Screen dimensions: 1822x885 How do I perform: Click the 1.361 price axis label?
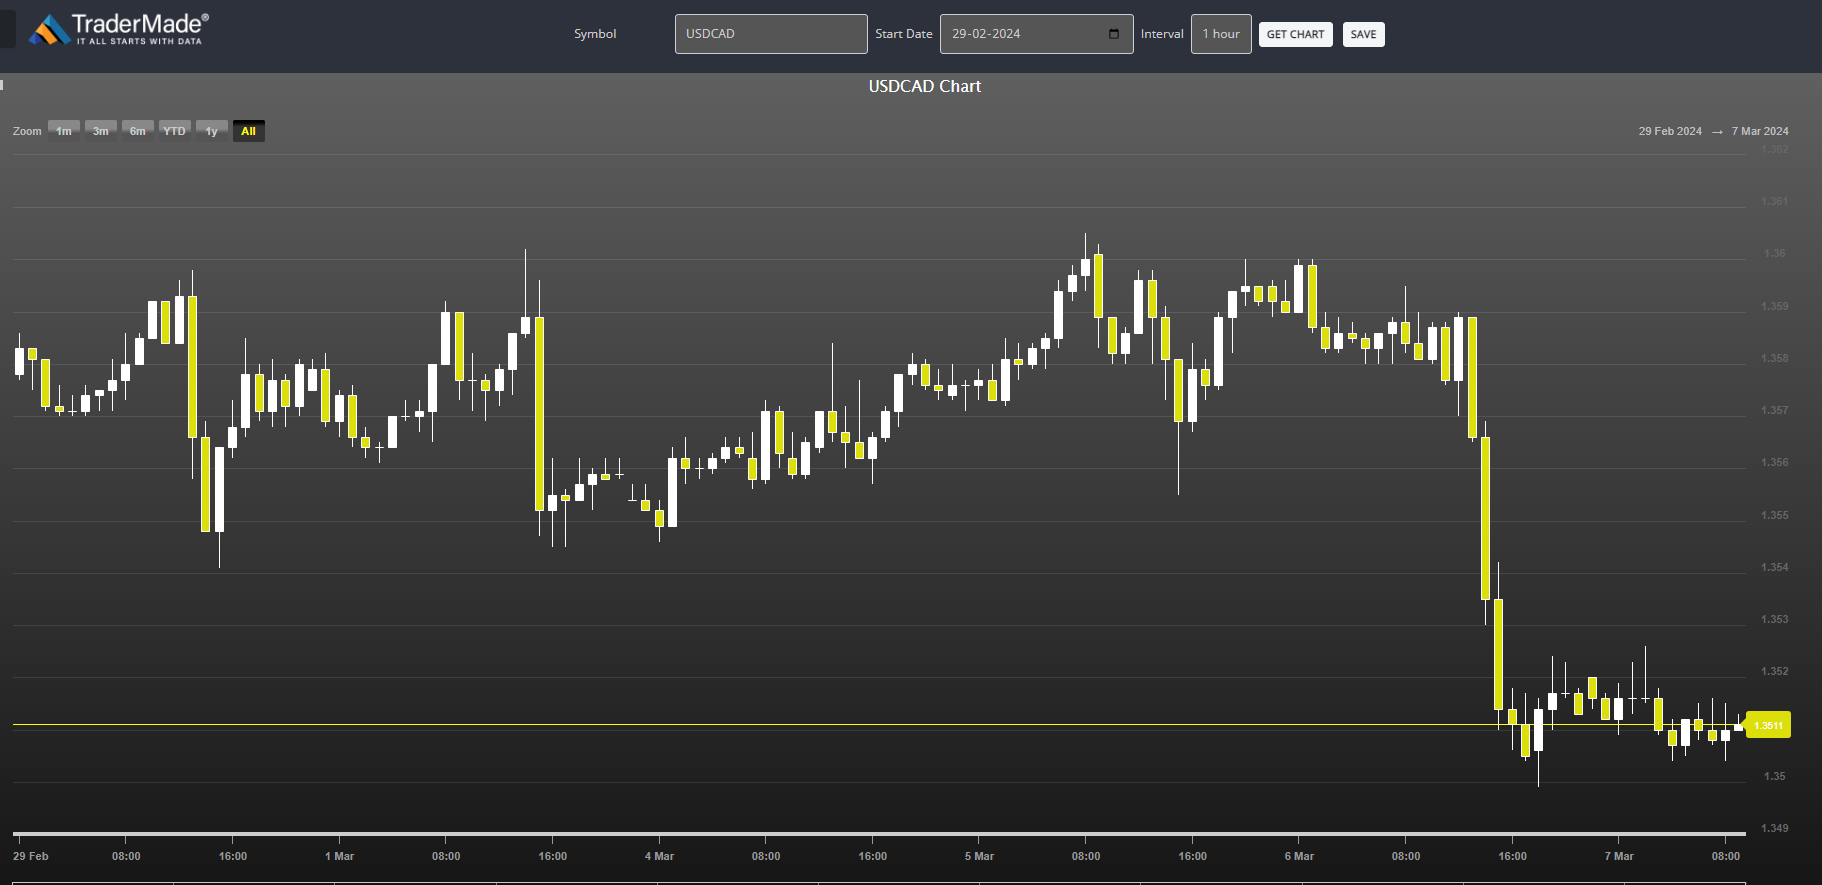click(1774, 201)
